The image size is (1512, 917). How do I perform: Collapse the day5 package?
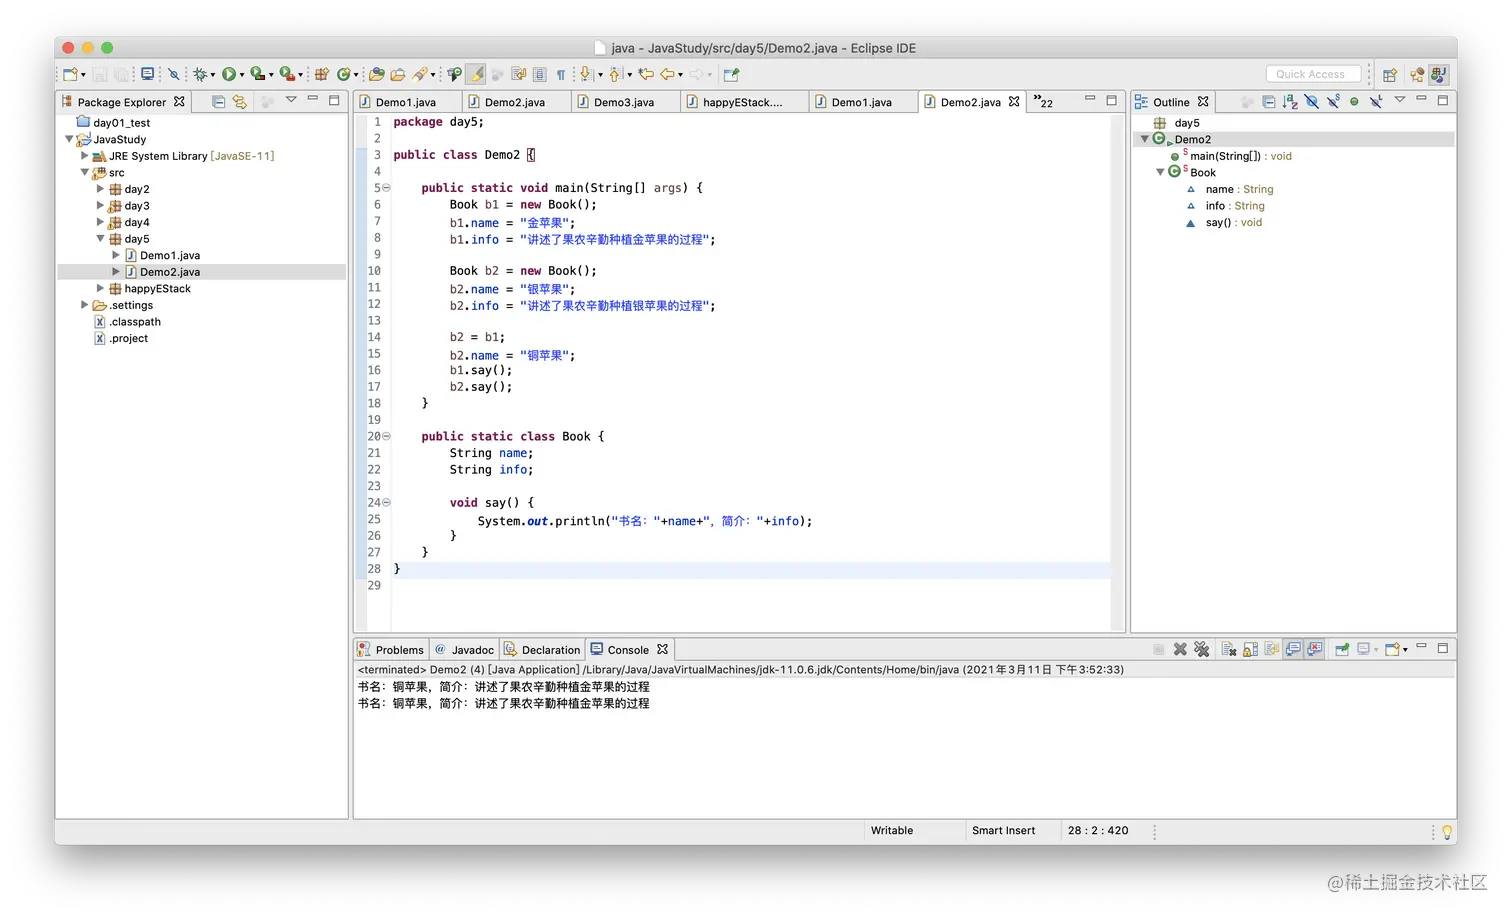pyautogui.click(x=100, y=239)
